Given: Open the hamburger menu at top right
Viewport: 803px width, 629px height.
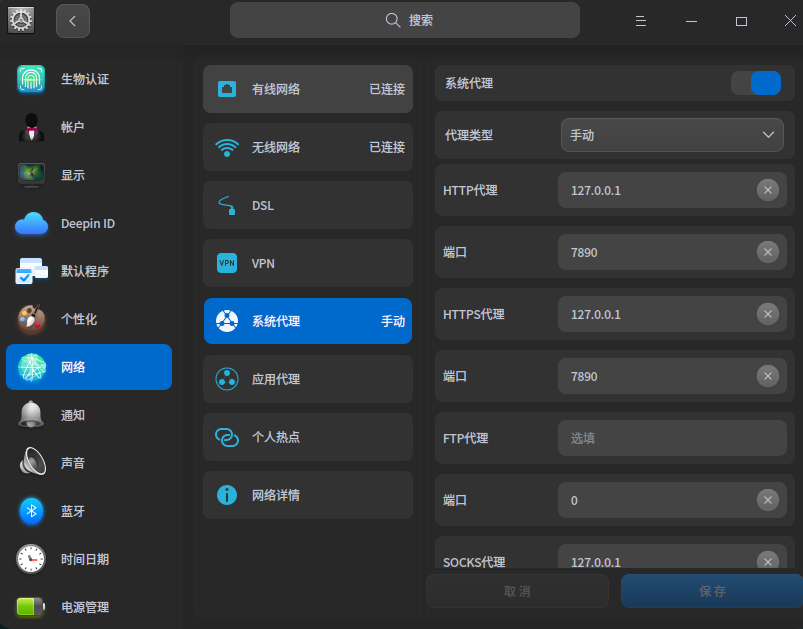Looking at the screenshot, I should pos(640,20).
